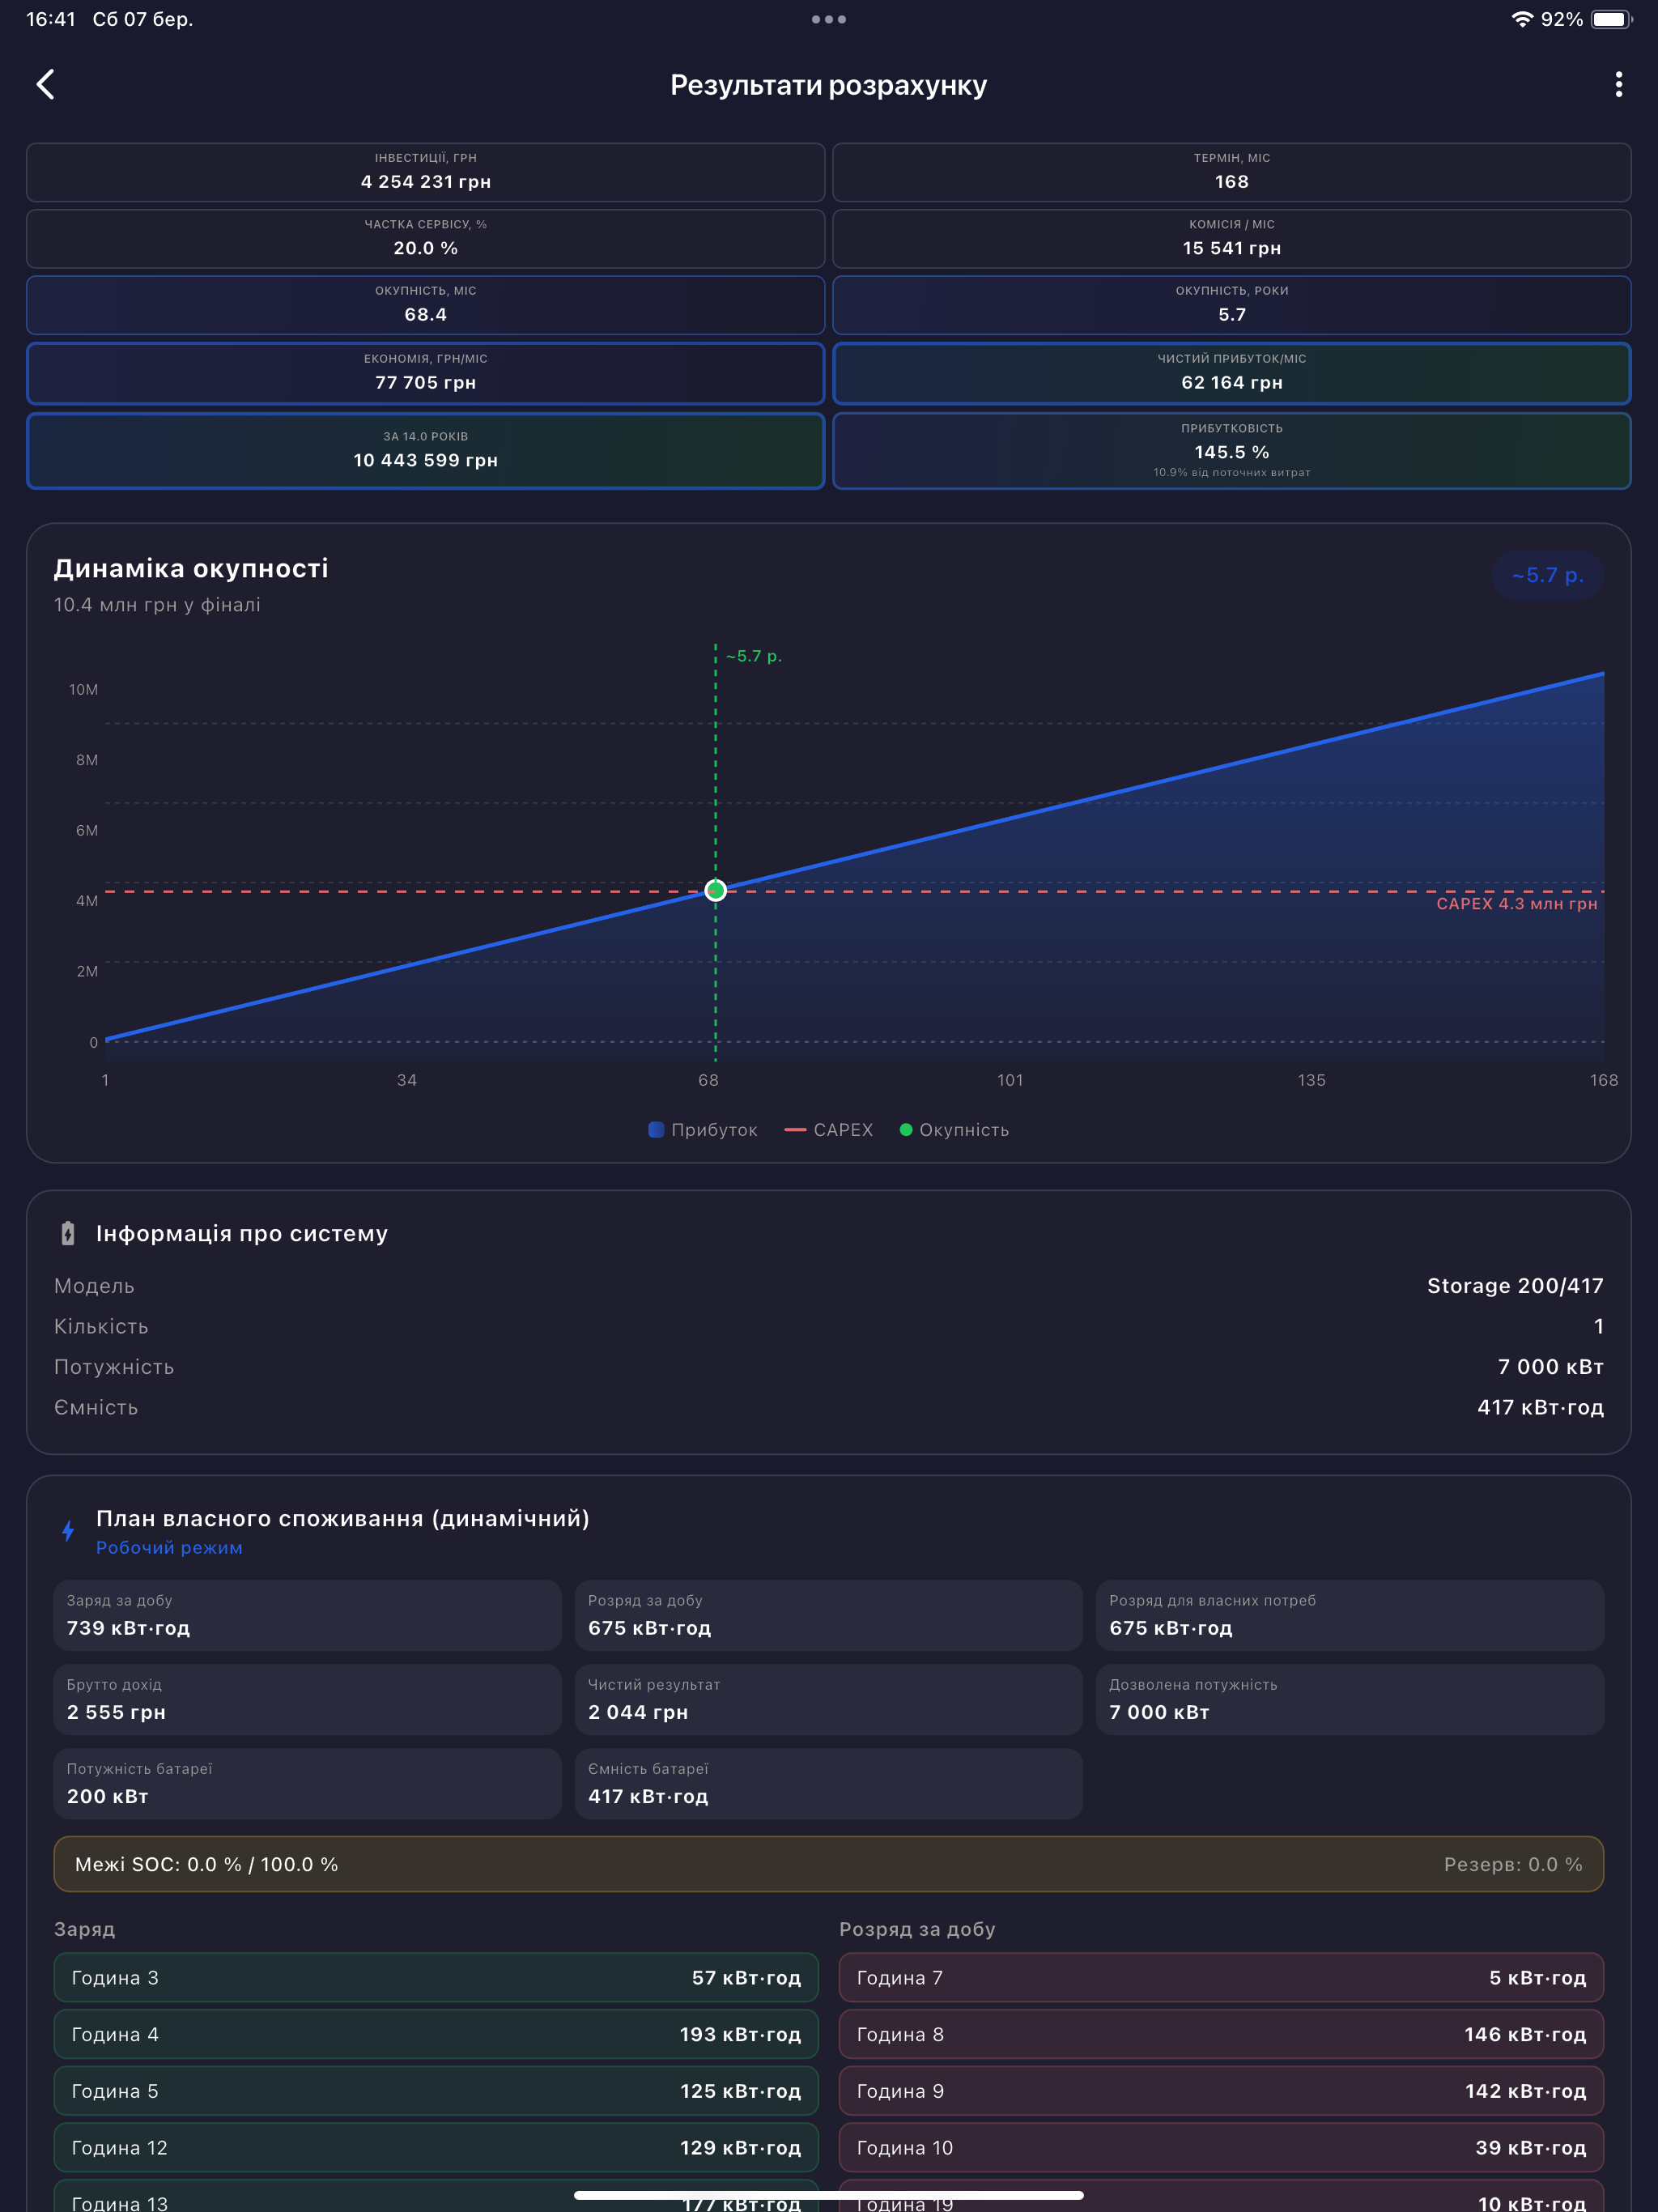This screenshot has width=1658, height=2212.
Task: Tap the ~5.7 р. badge in chart header
Action: point(1547,575)
